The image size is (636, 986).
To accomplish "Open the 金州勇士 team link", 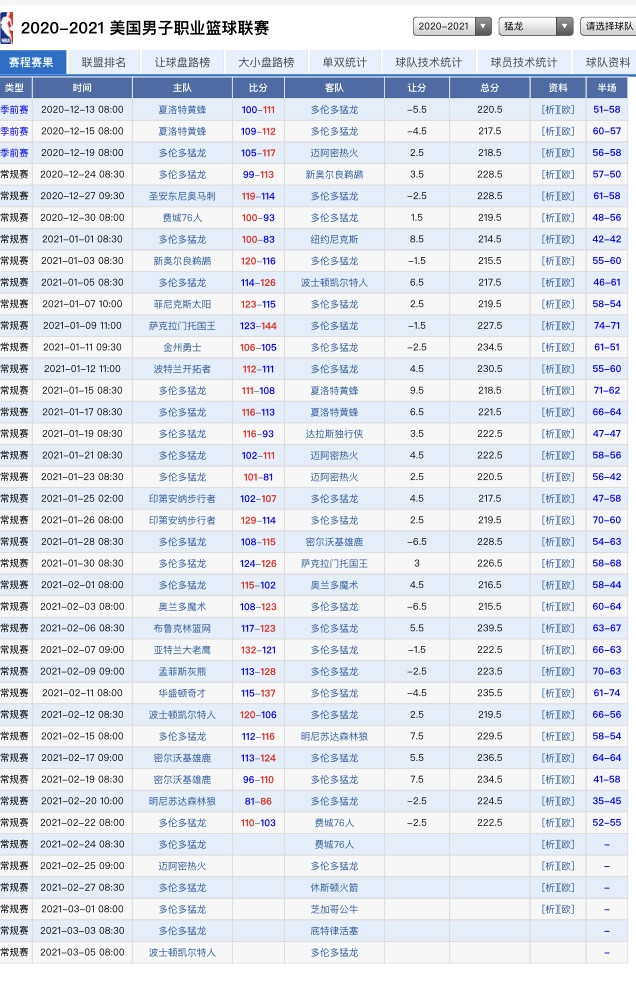I will click(x=182, y=347).
